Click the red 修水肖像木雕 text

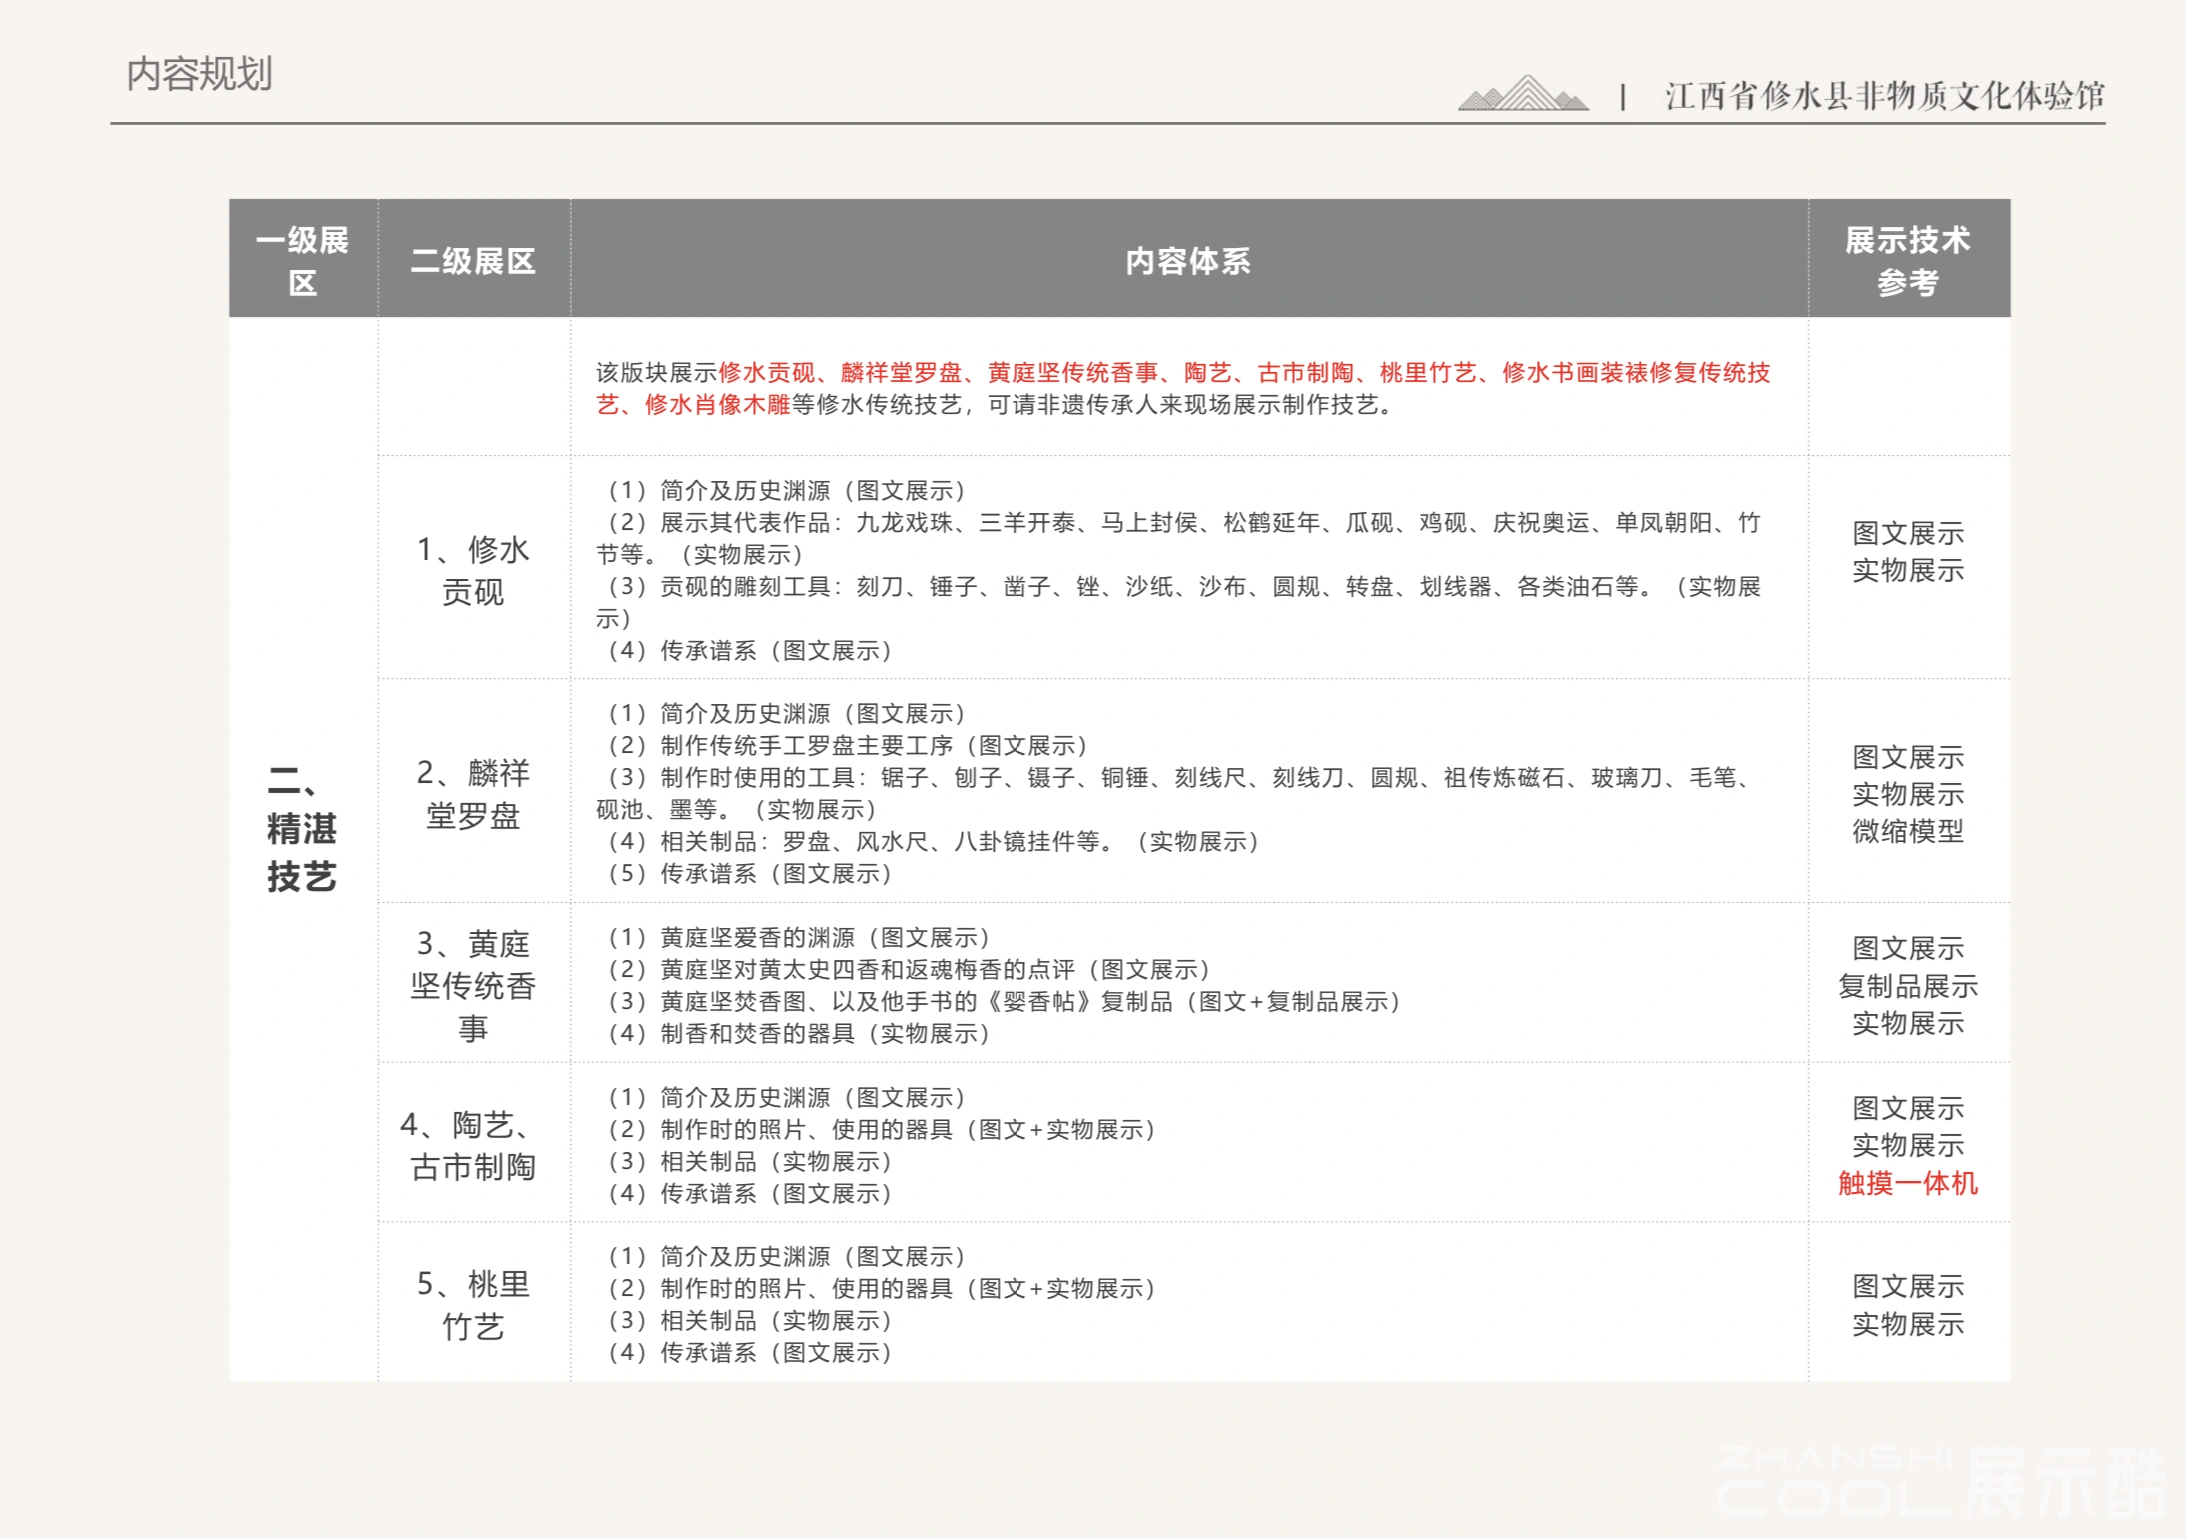[x=716, y=405]
